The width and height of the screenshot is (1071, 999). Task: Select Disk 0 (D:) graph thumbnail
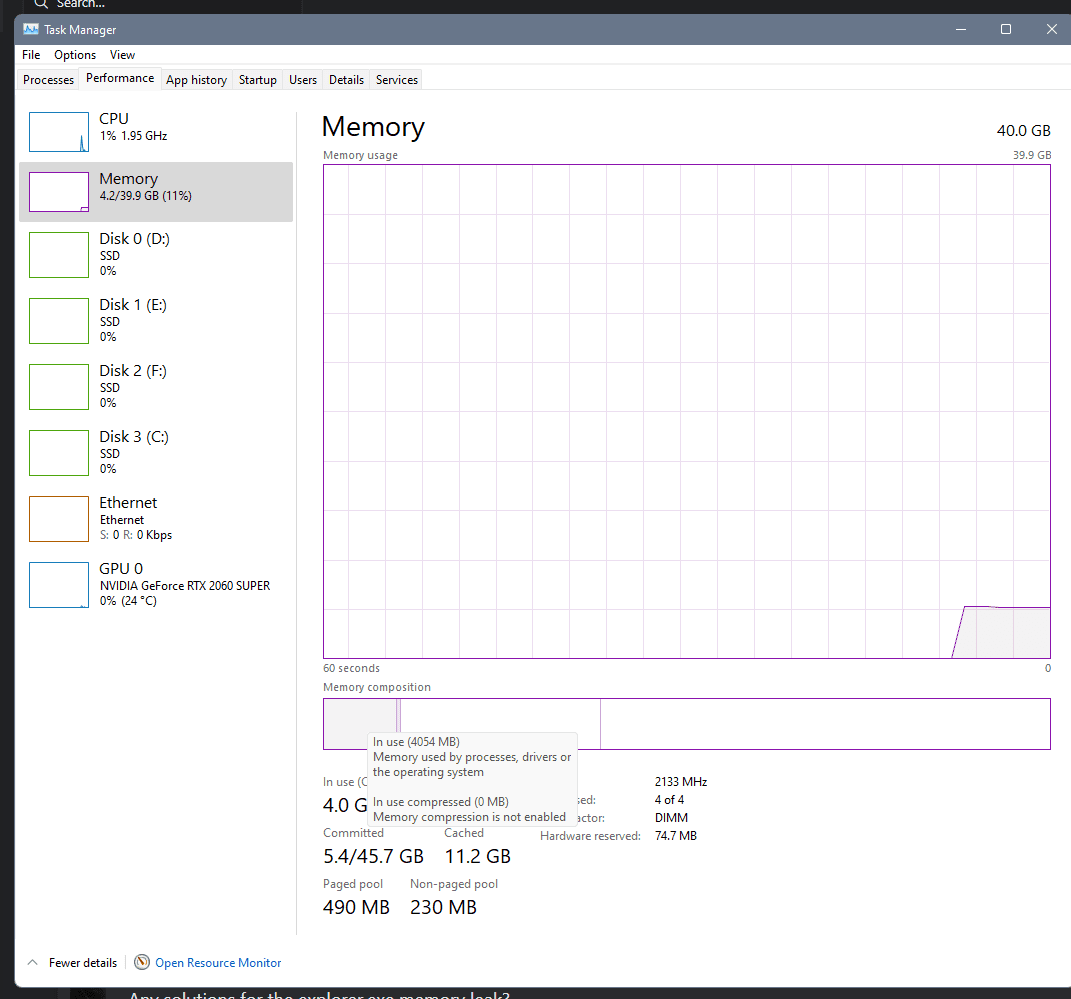point(59,255)
